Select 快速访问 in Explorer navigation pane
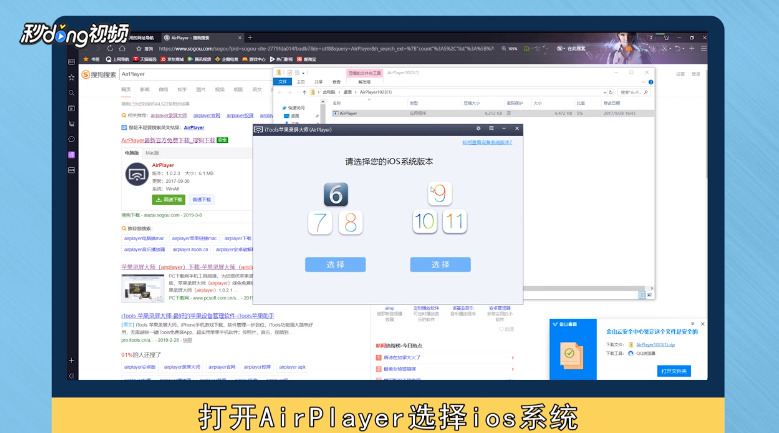Viewport: 779px width, 433px height. 293,108
